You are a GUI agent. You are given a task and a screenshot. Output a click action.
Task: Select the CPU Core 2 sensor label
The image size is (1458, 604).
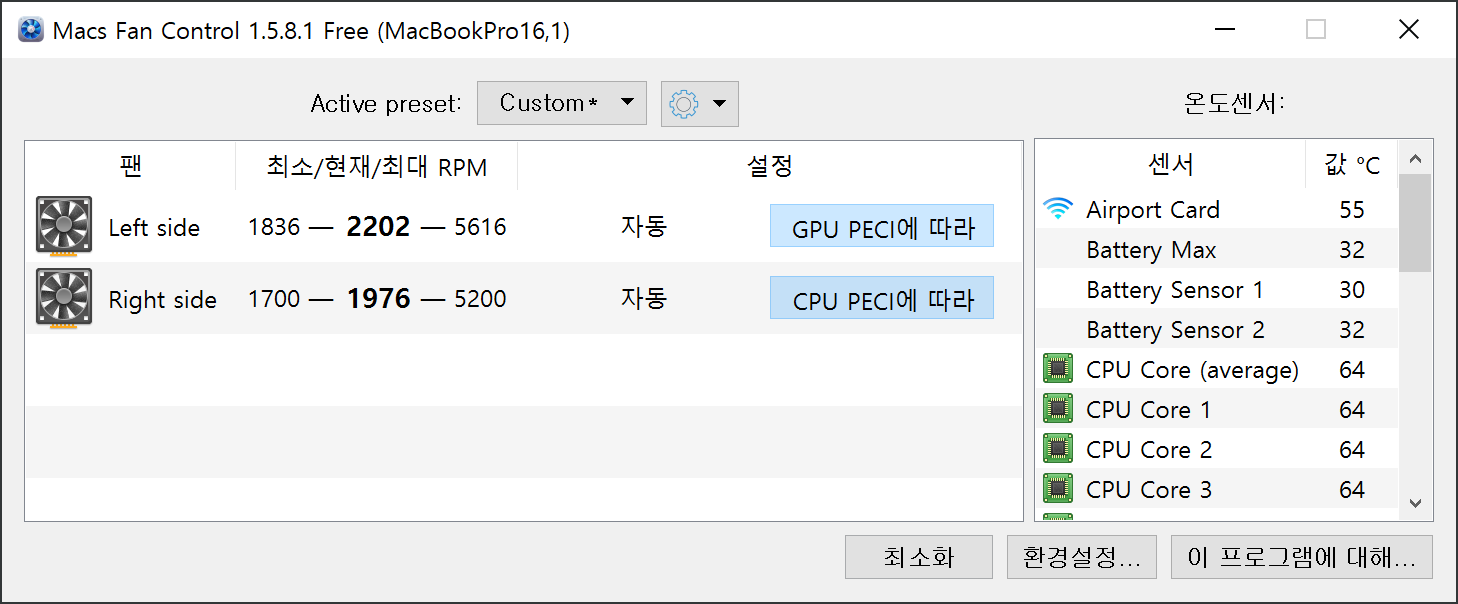1149,450
